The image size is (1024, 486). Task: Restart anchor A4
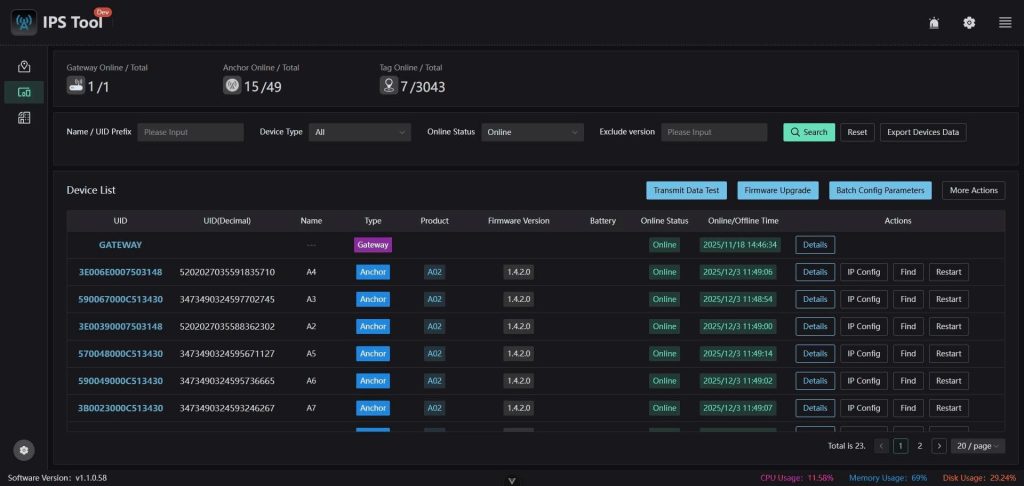tap(948, 272)
